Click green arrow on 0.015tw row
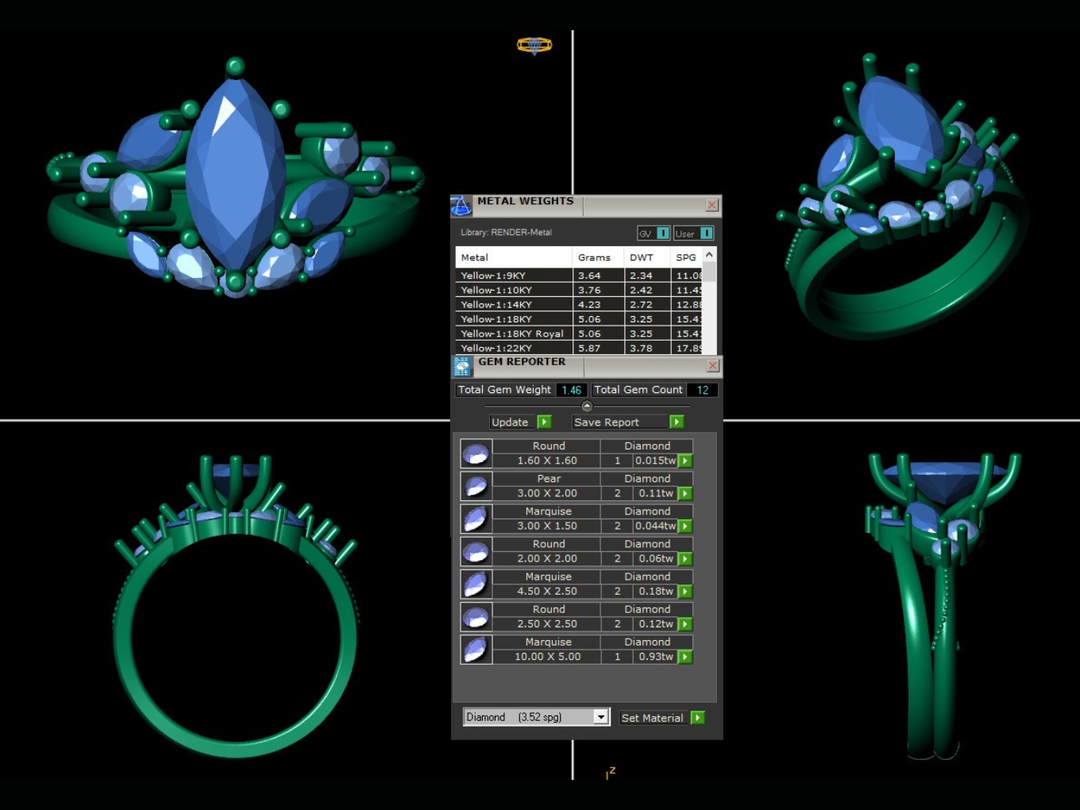 coord(685,461)
